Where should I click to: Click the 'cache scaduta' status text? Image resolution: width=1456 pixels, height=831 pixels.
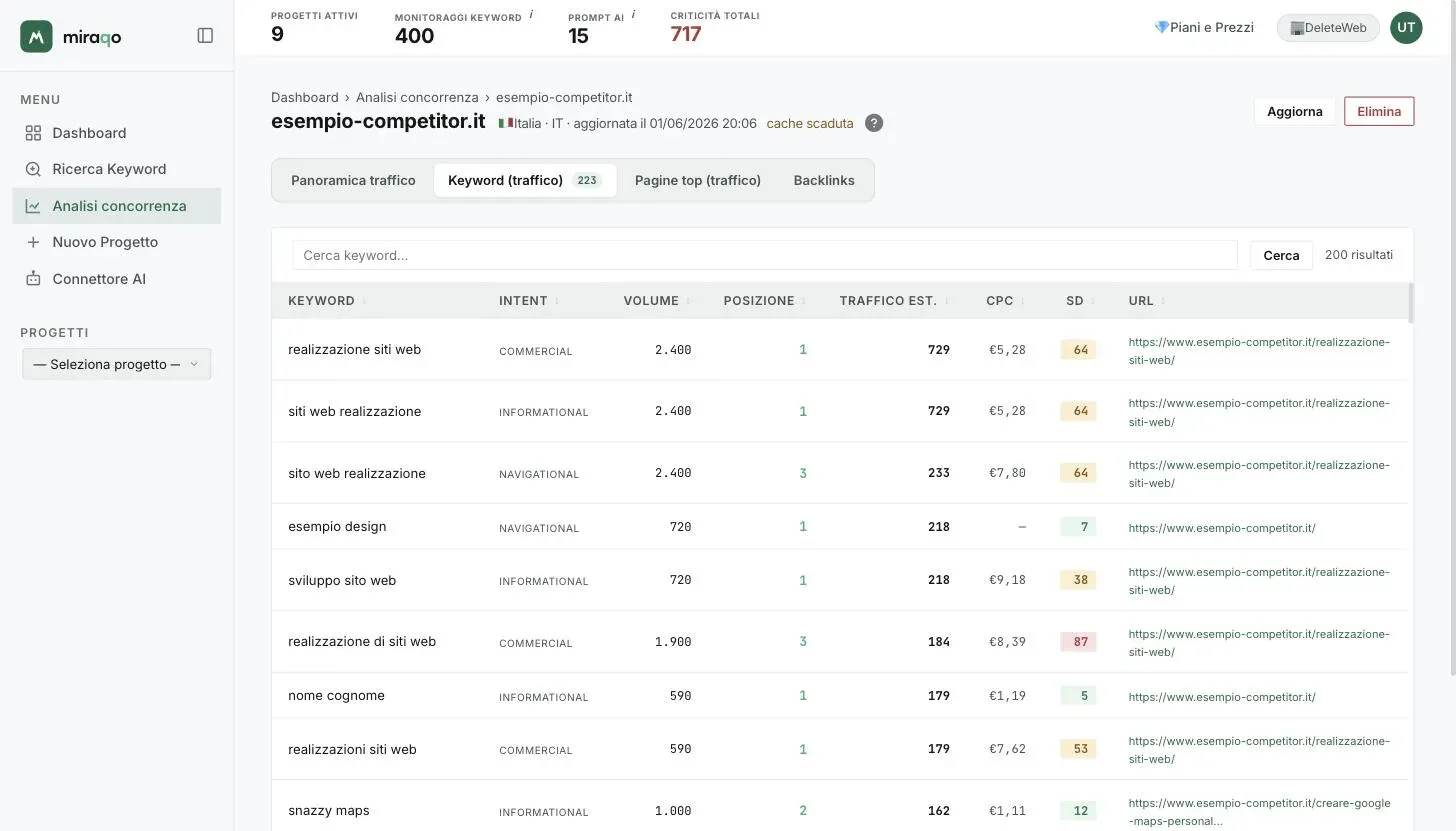(810, 124)
